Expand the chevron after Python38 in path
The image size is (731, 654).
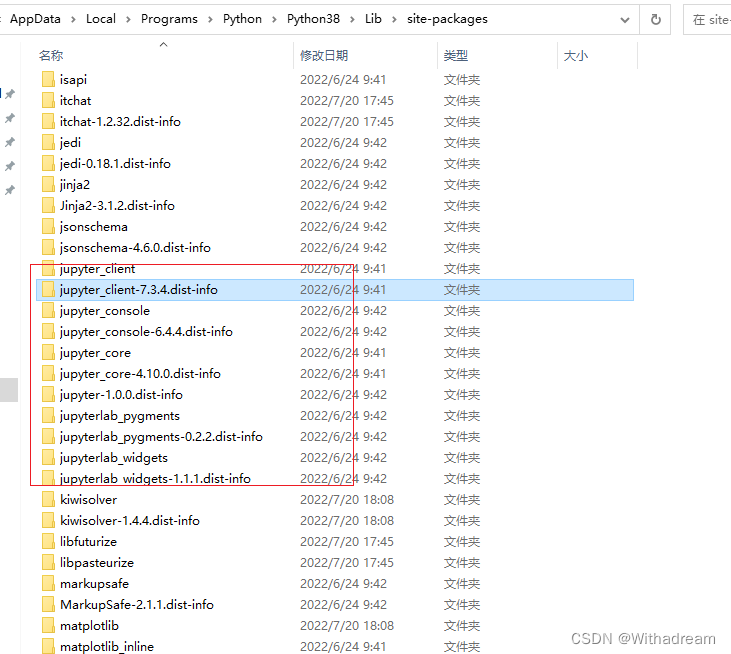point(352,19)
